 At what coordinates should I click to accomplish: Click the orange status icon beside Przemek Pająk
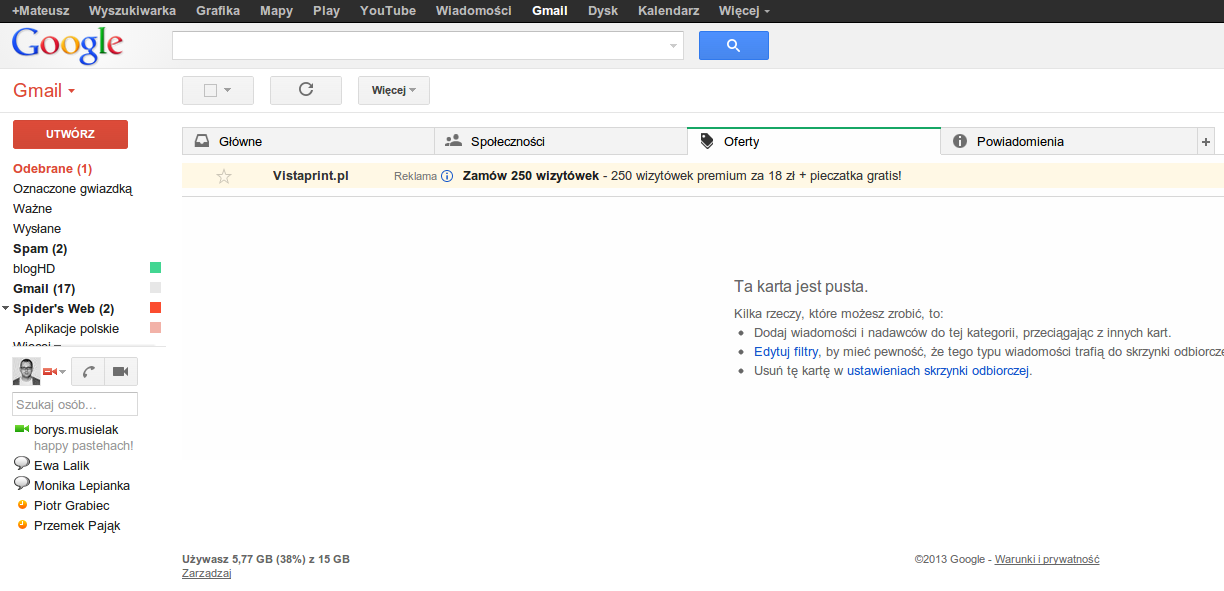[22, 524]
